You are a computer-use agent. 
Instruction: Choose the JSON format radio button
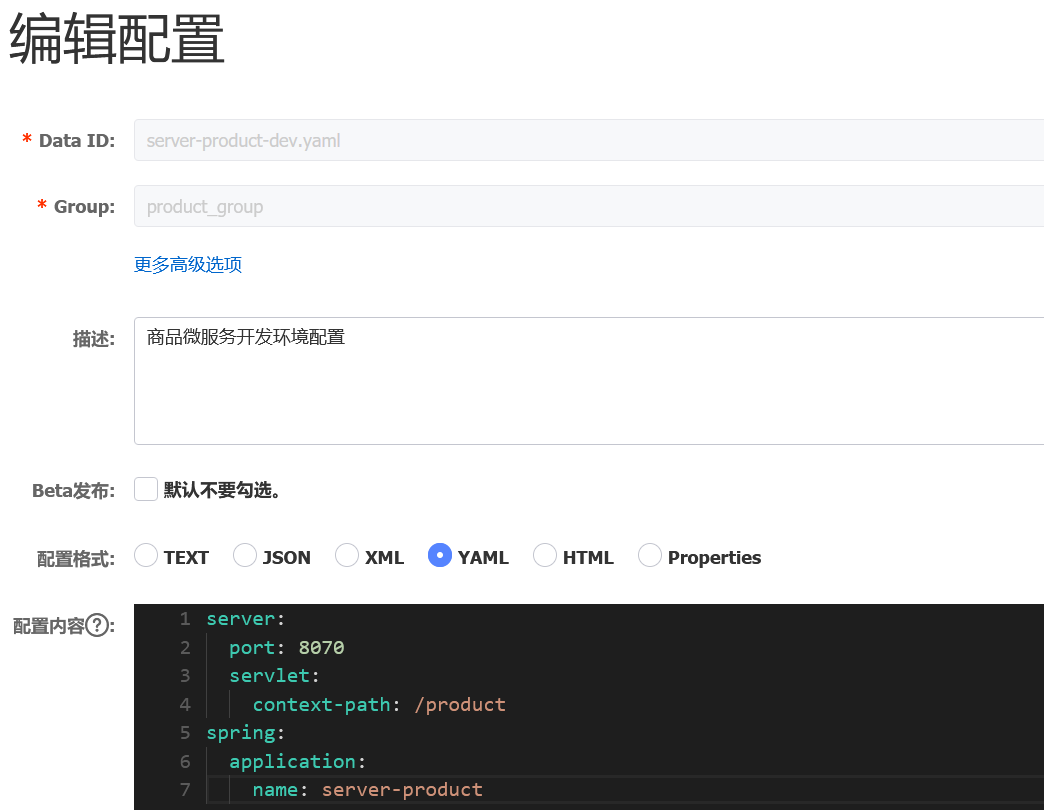[x=245, y=556]
